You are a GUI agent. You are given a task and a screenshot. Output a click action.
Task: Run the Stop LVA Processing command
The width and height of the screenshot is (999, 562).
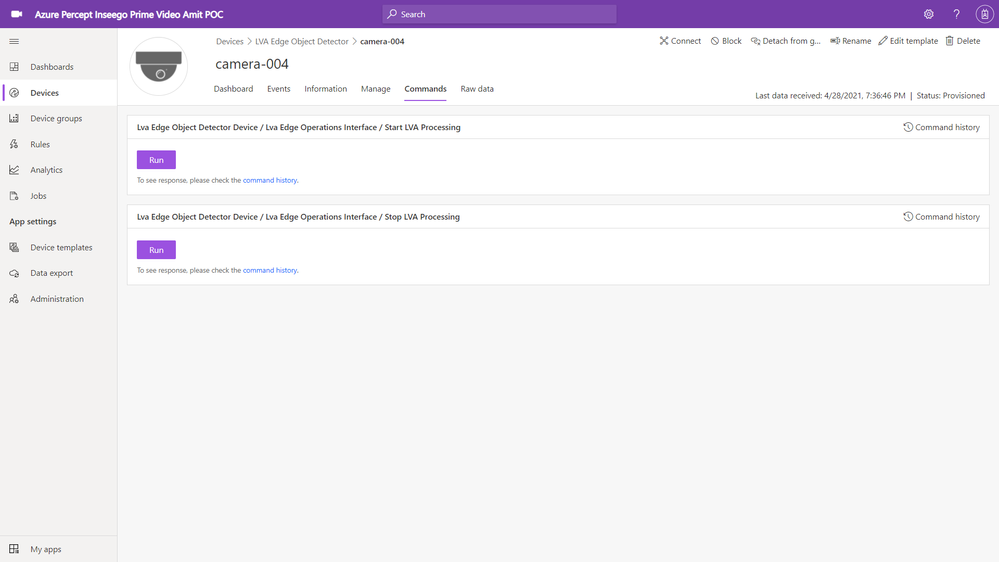pos(156,250)
